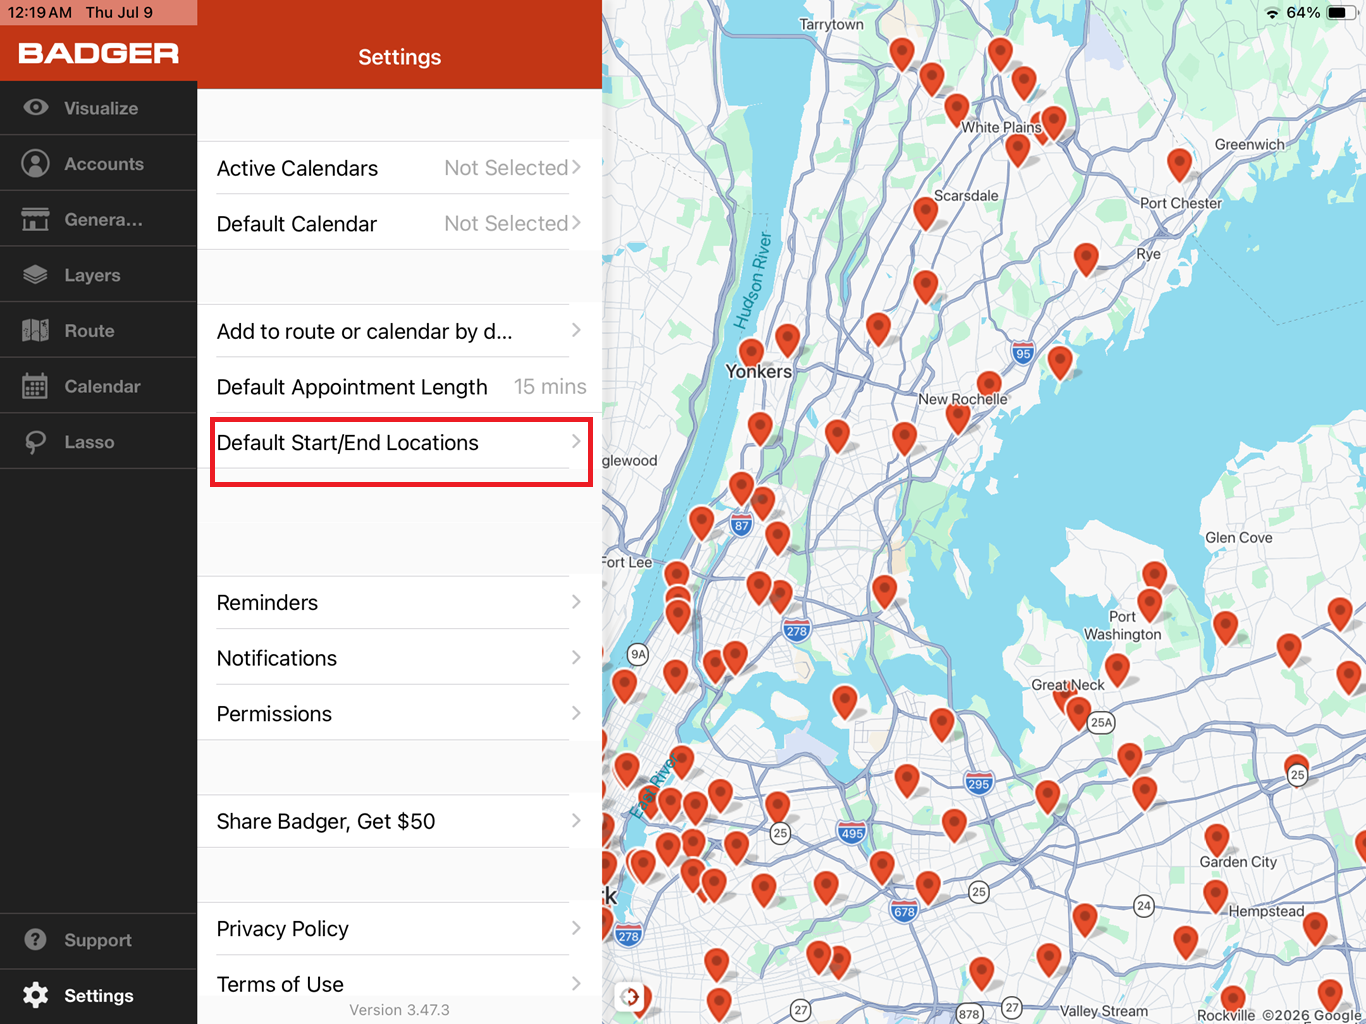This screenshot has height=1024, width=1366.
Task: Open Permissions settings
Action: [400, 714]
